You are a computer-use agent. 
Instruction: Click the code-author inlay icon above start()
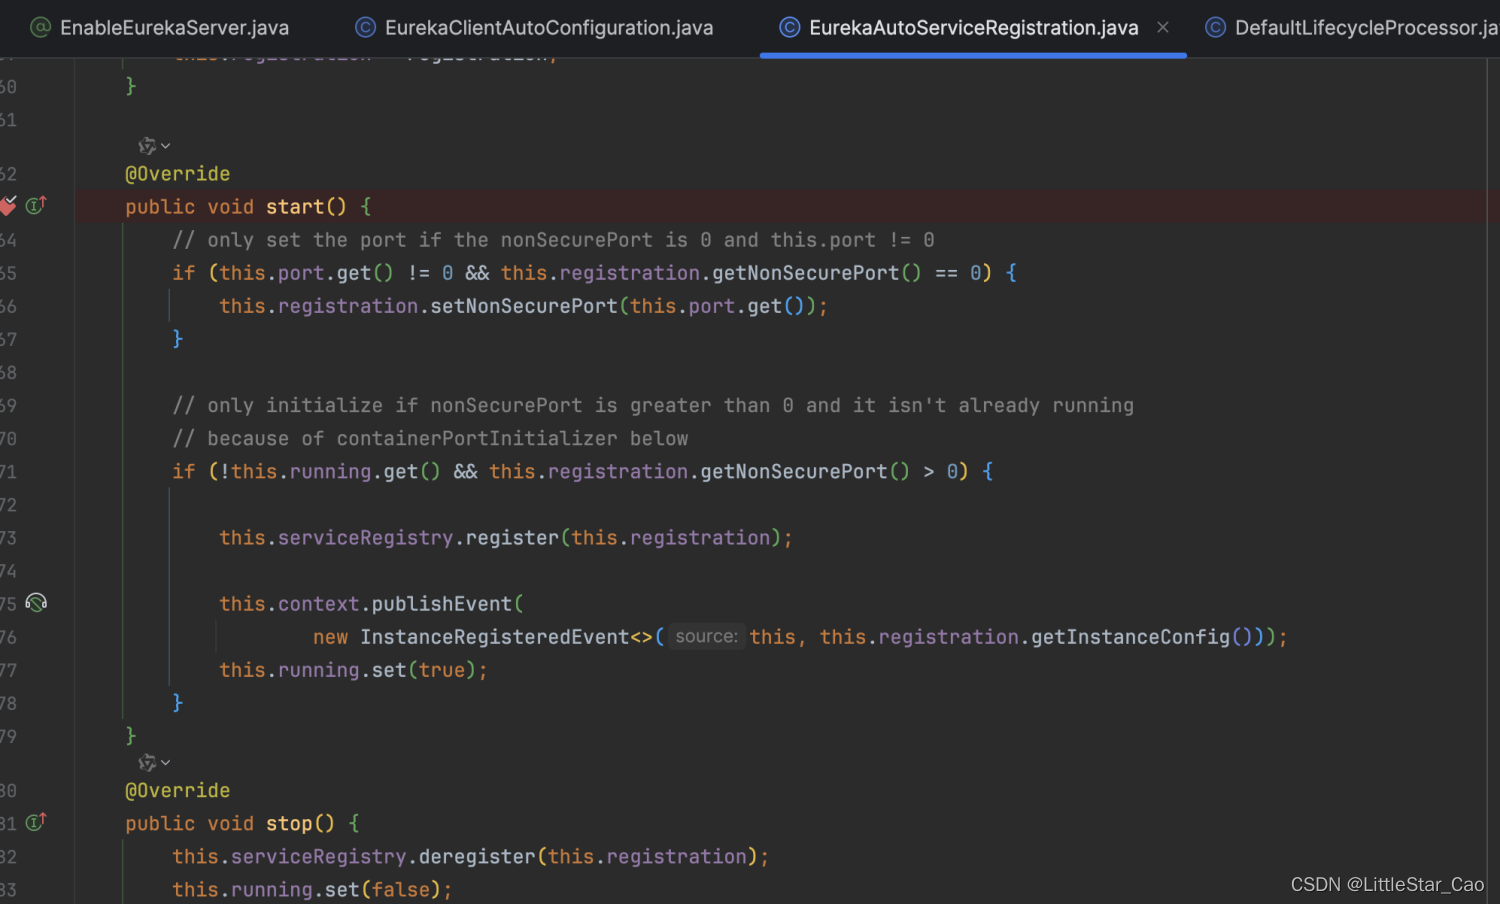point(147,146)
